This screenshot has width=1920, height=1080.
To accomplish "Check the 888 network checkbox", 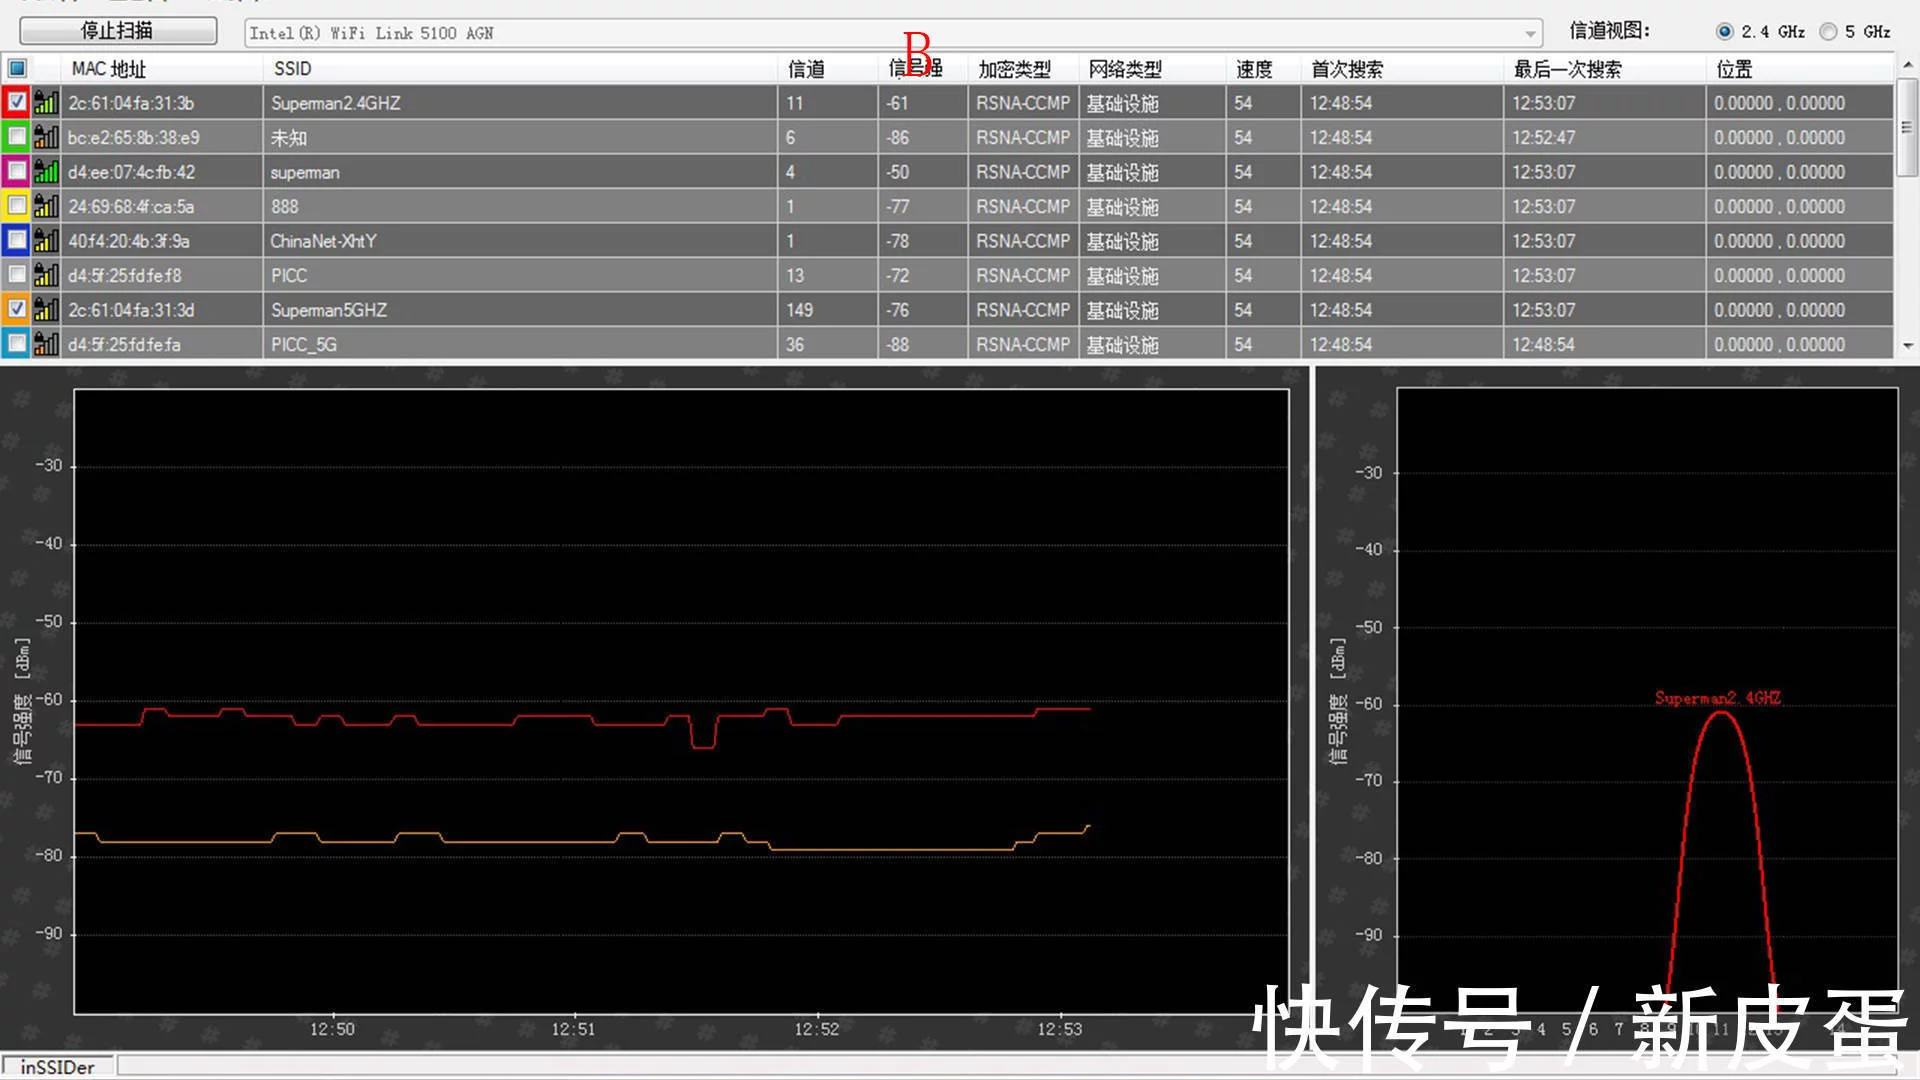I will (17, 206).
